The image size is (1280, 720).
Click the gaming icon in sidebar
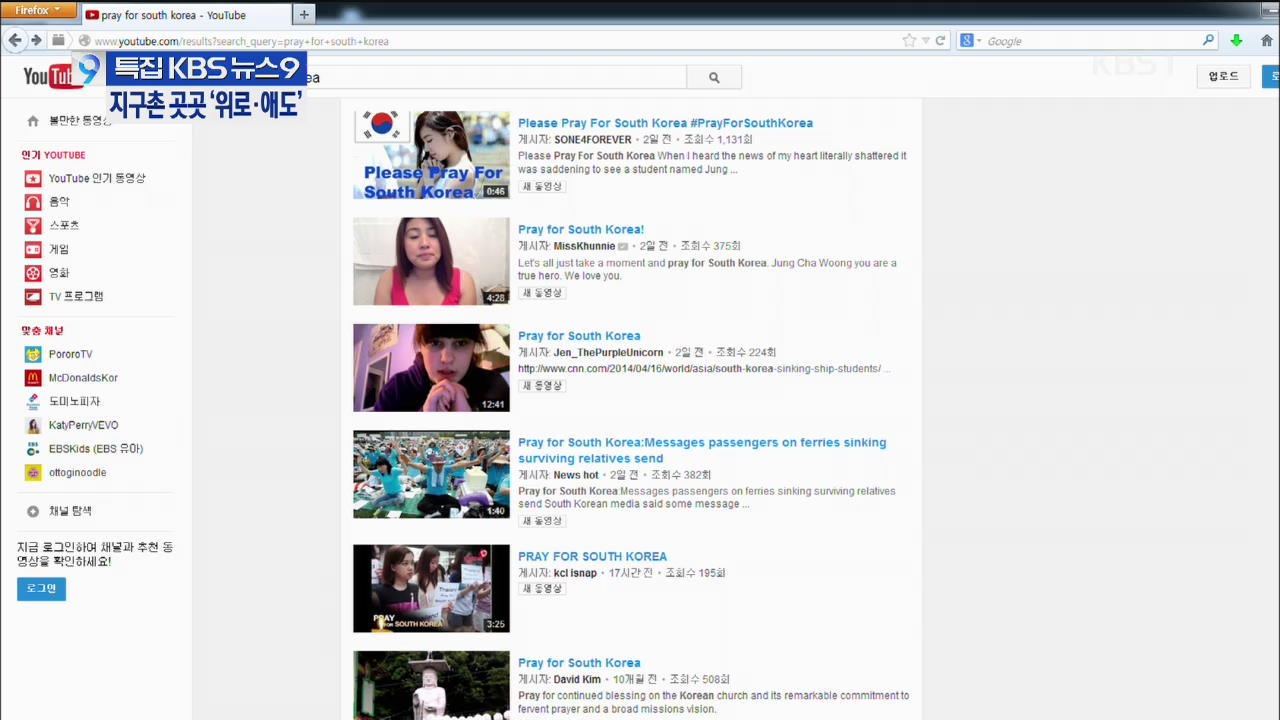point(33,249)
